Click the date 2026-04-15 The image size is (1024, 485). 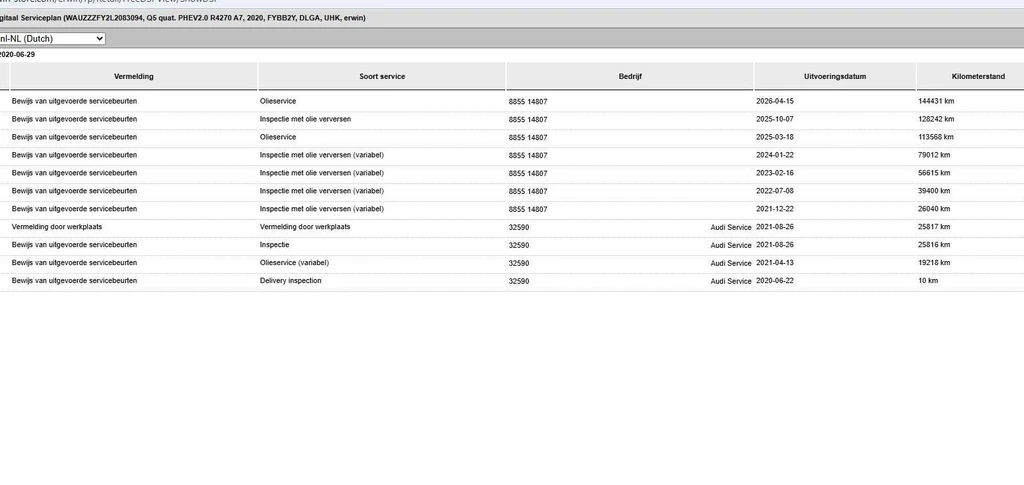click(x=775, y=101)
